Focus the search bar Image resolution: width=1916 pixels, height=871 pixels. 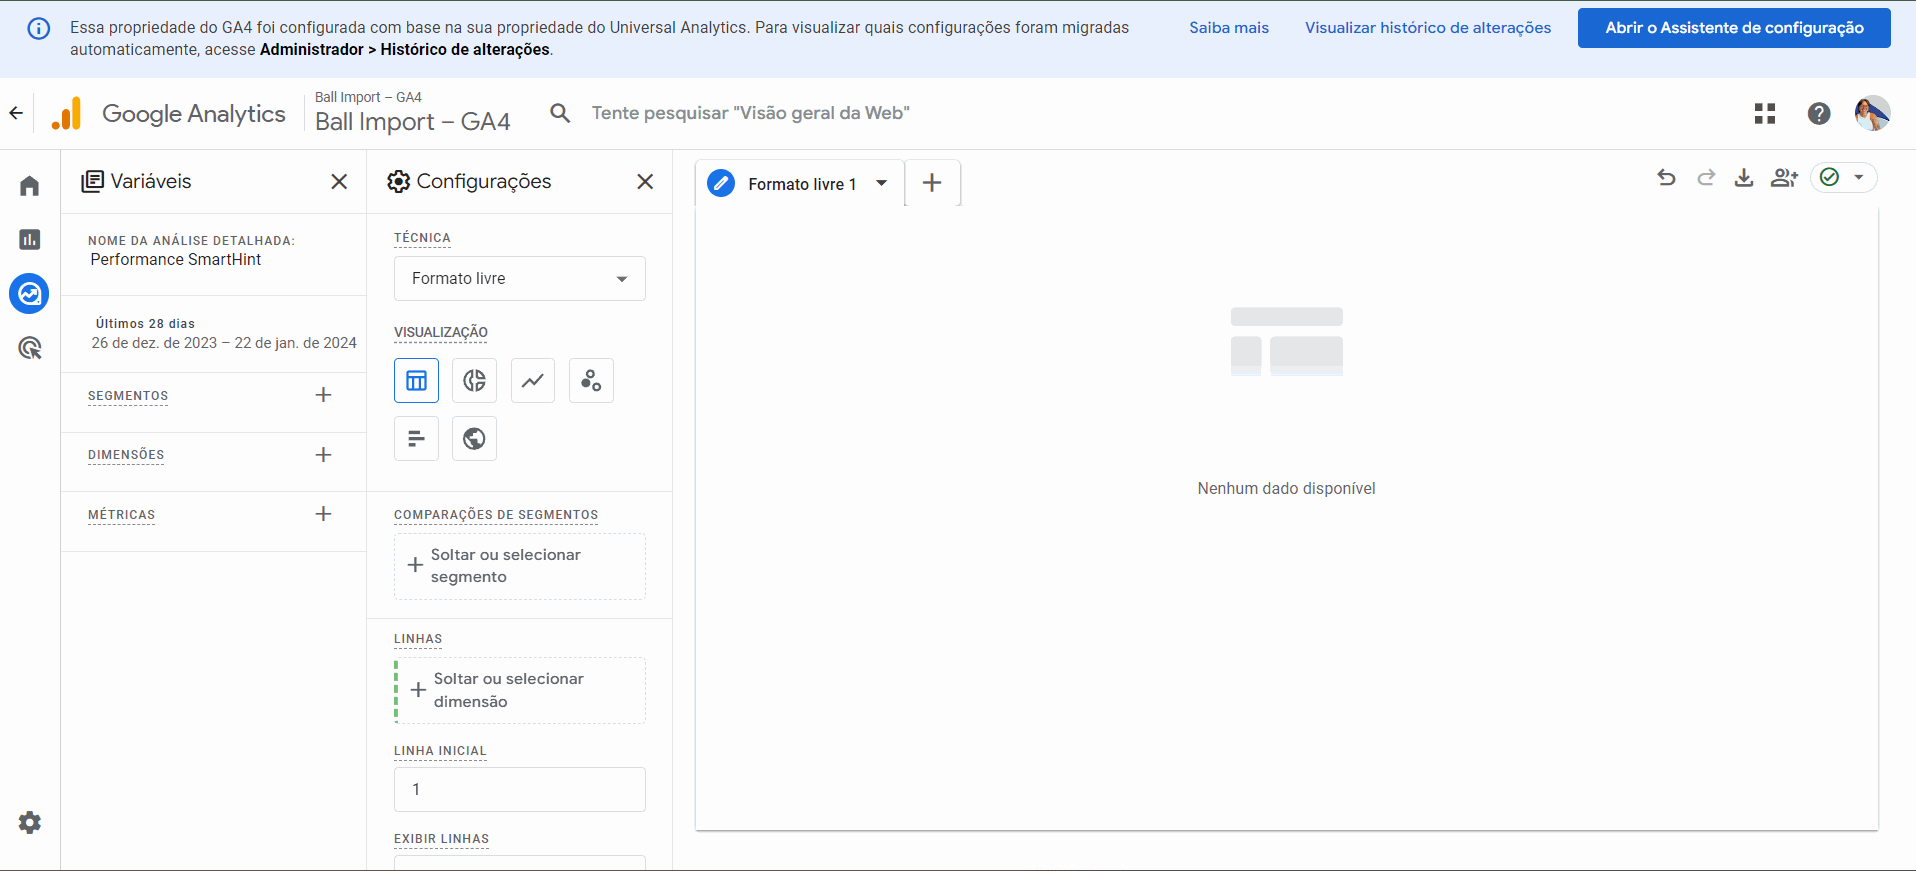click(750, 113)
